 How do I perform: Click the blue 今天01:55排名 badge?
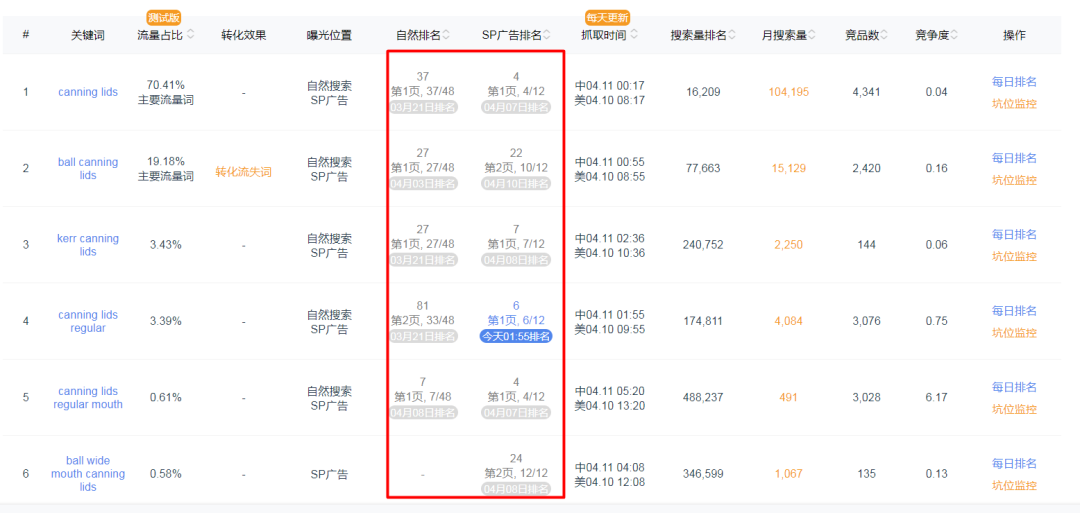pos(516,336)
